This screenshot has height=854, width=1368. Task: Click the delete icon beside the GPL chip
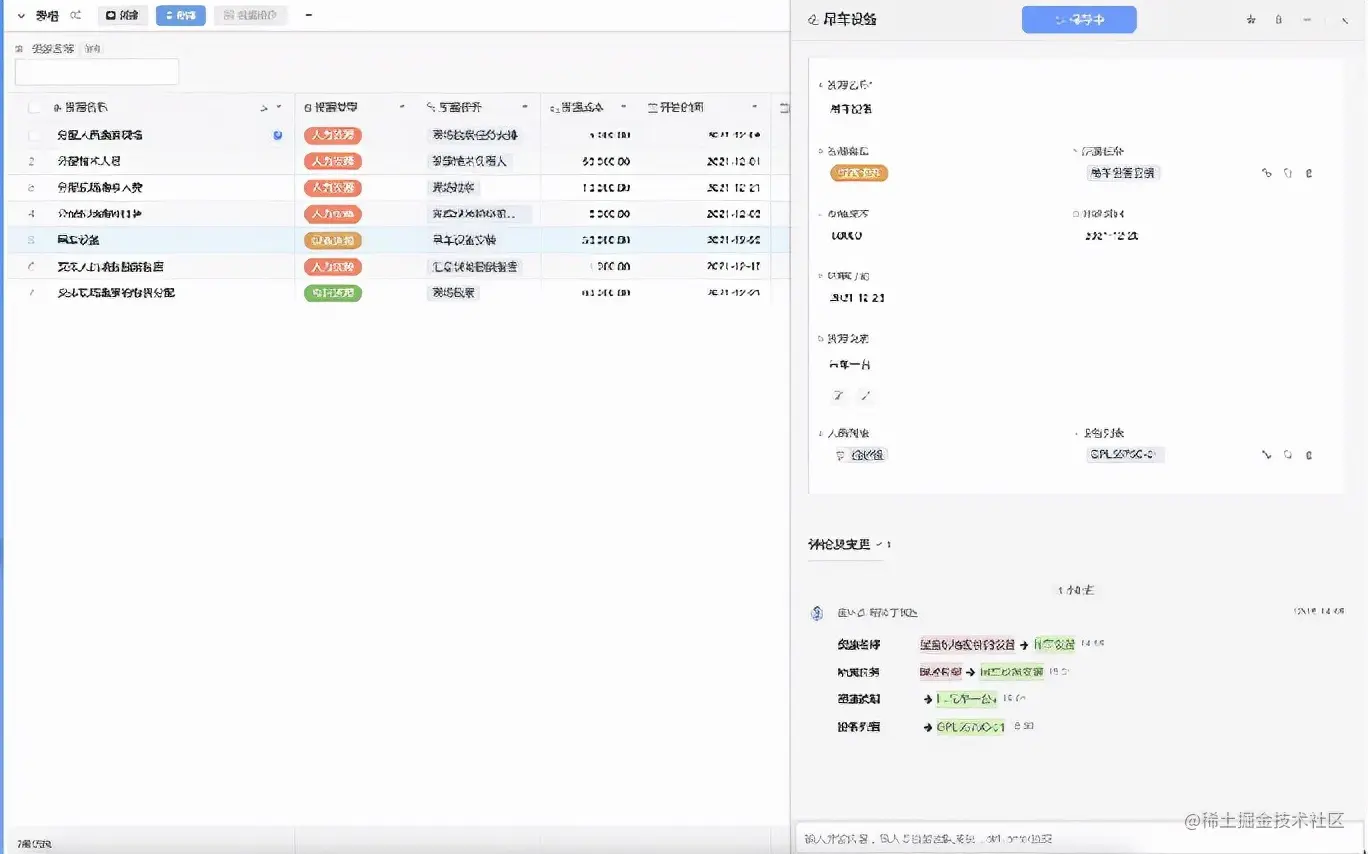pos(1309,455)
